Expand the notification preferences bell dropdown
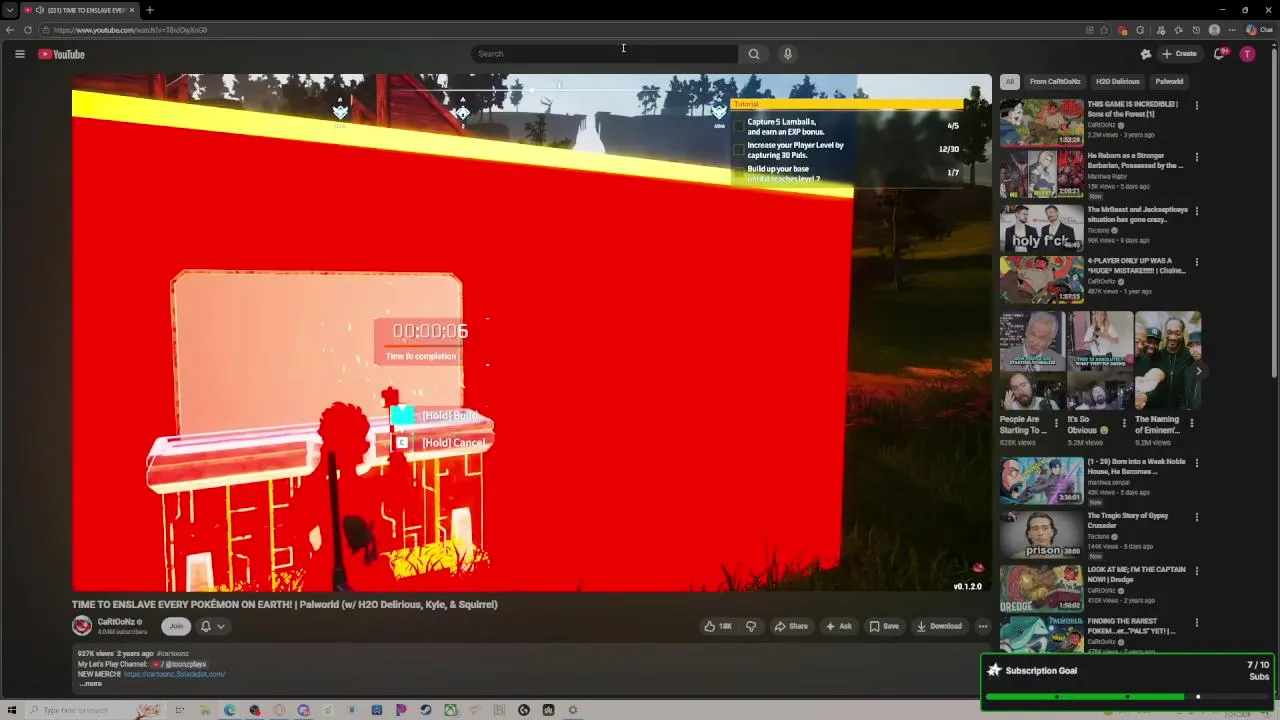 coord(212,626)
